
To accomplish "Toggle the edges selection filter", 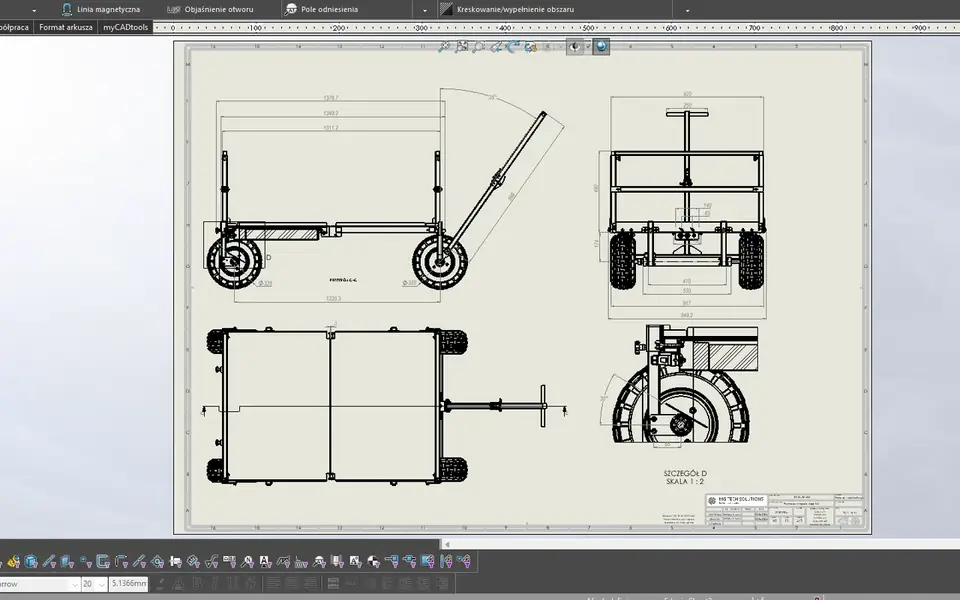I will (49, 561).
